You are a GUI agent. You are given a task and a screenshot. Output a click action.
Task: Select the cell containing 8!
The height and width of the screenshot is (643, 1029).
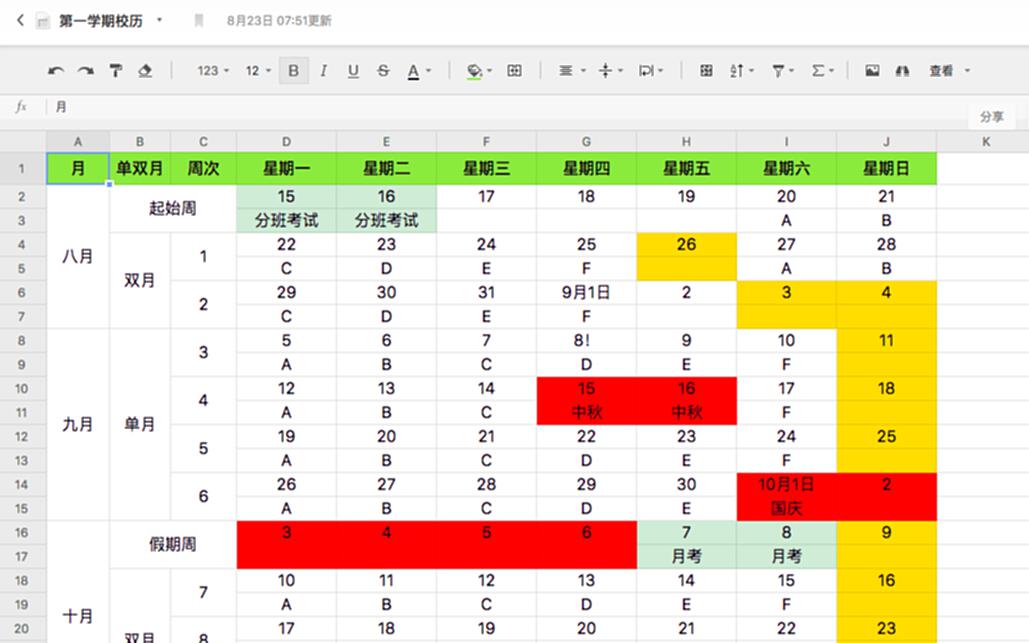586,341
